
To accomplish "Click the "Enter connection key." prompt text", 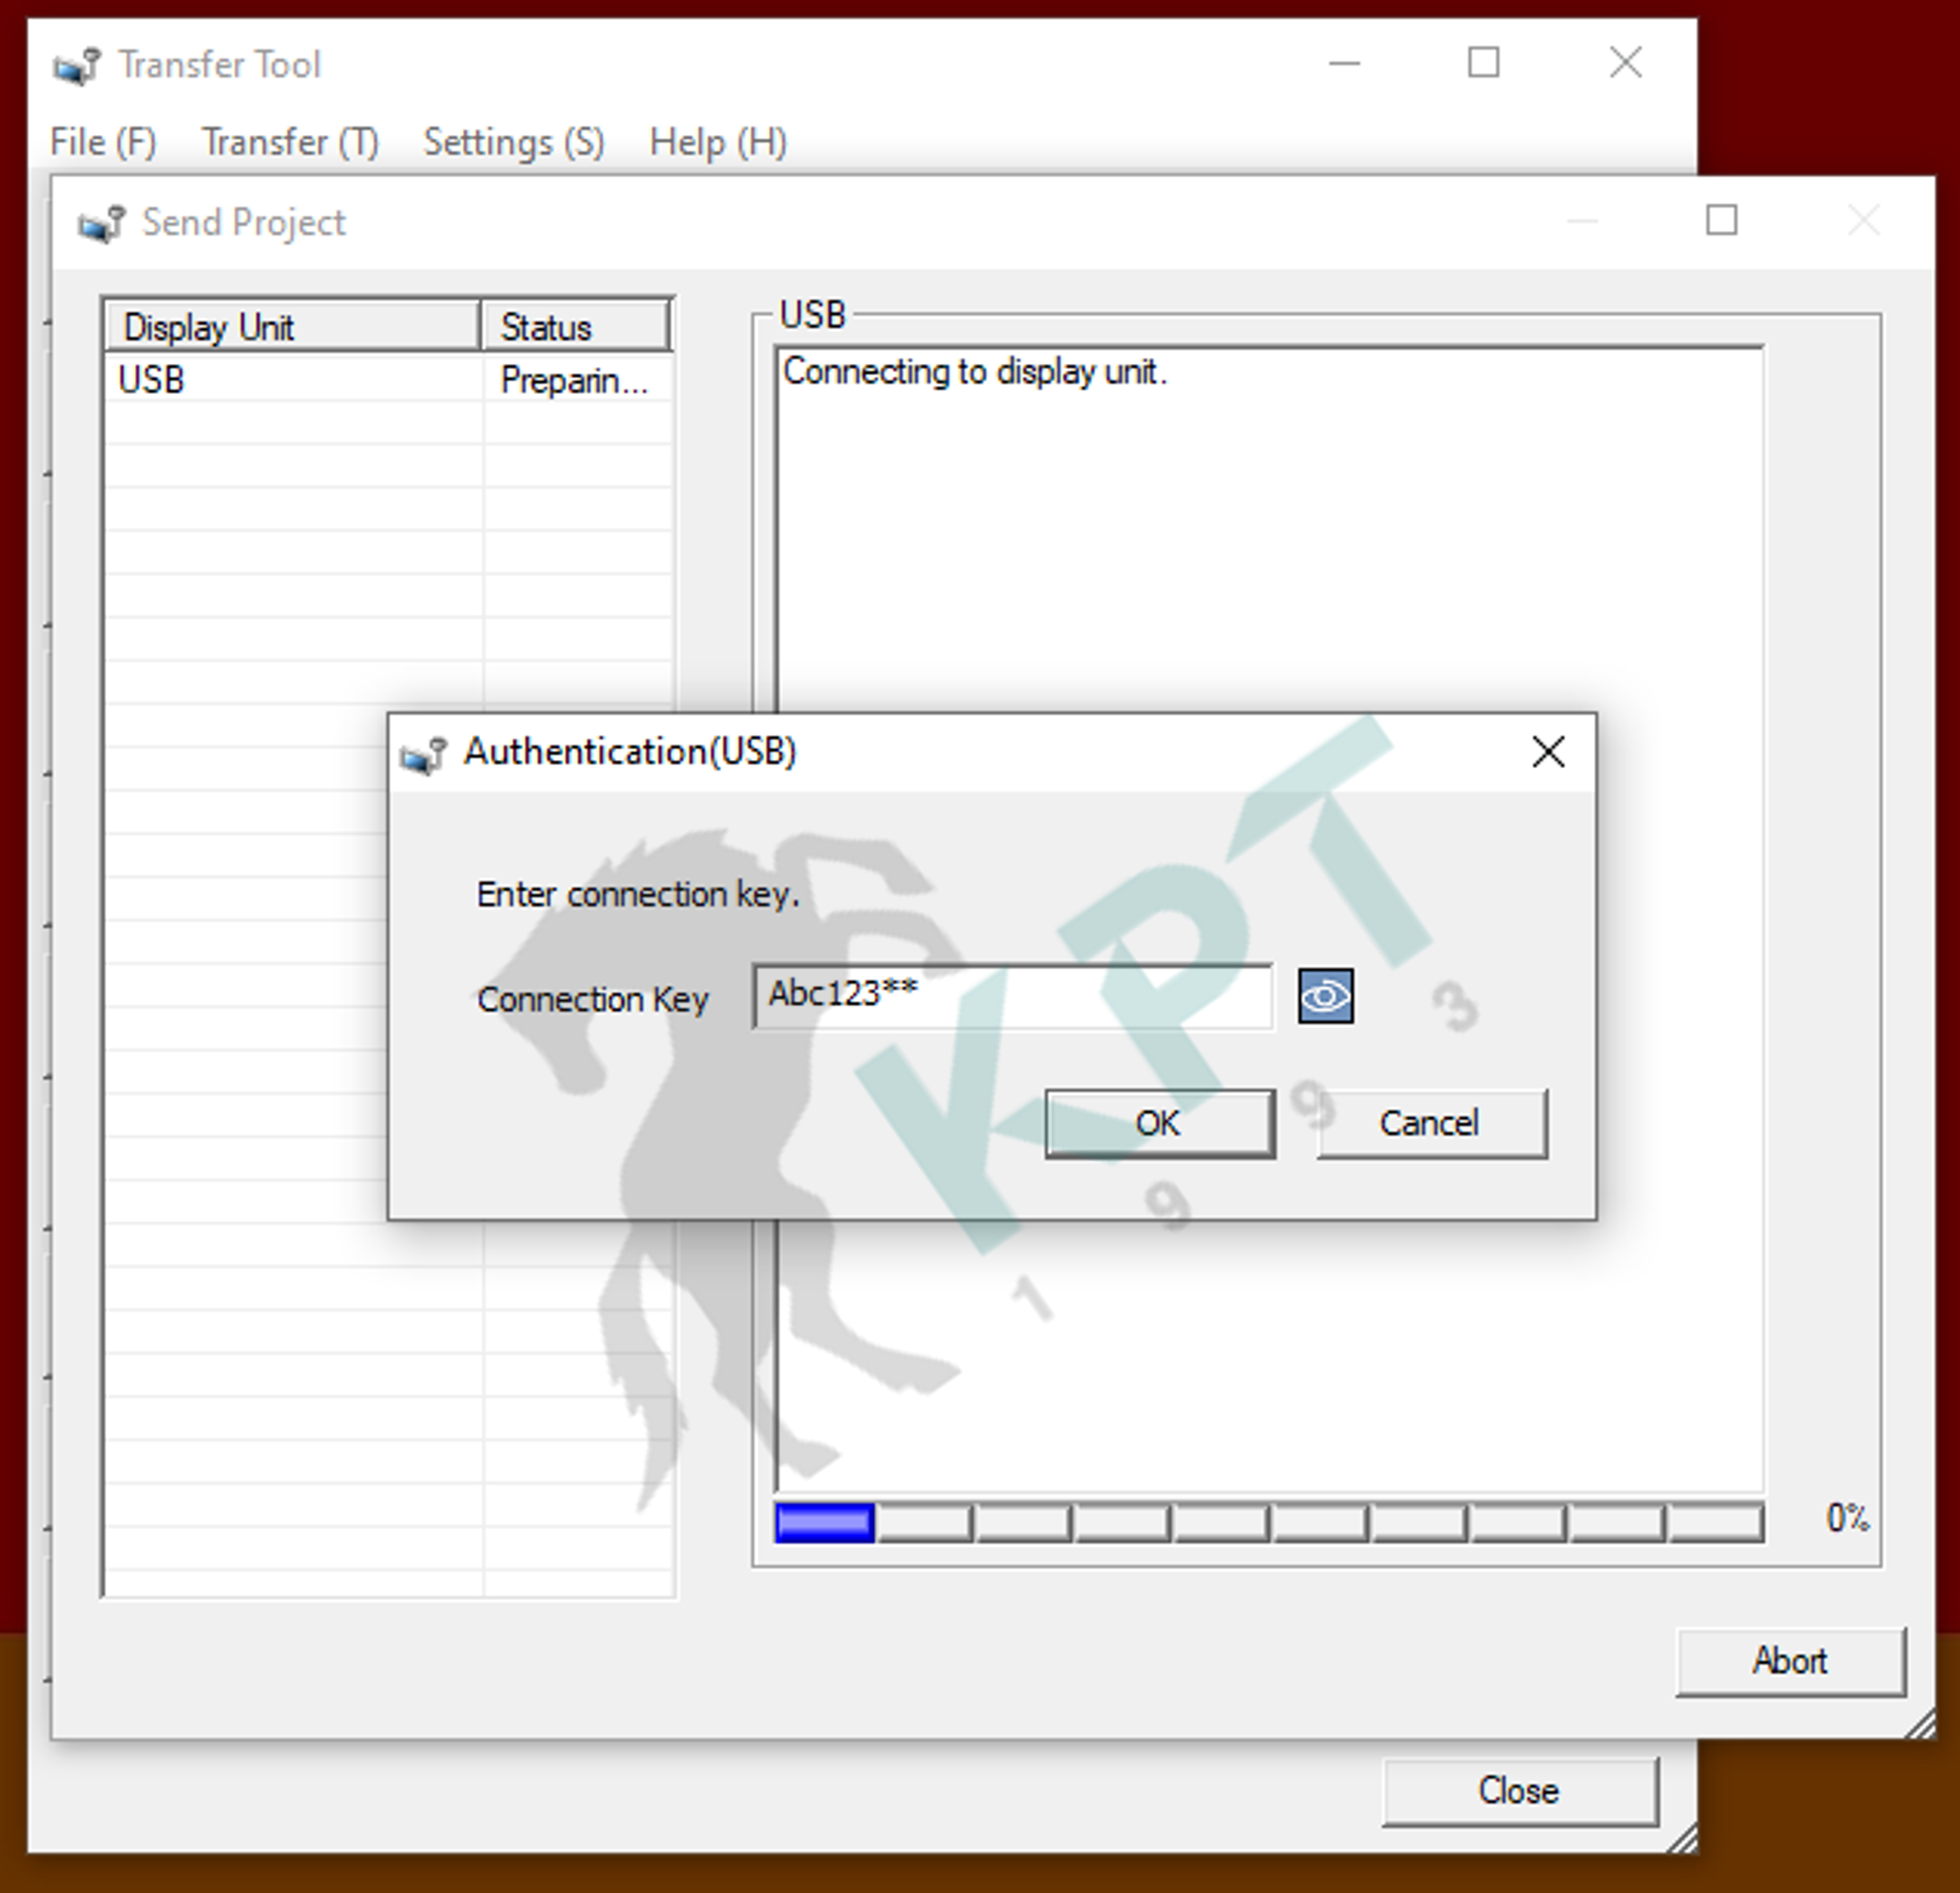I will (638, 894).
